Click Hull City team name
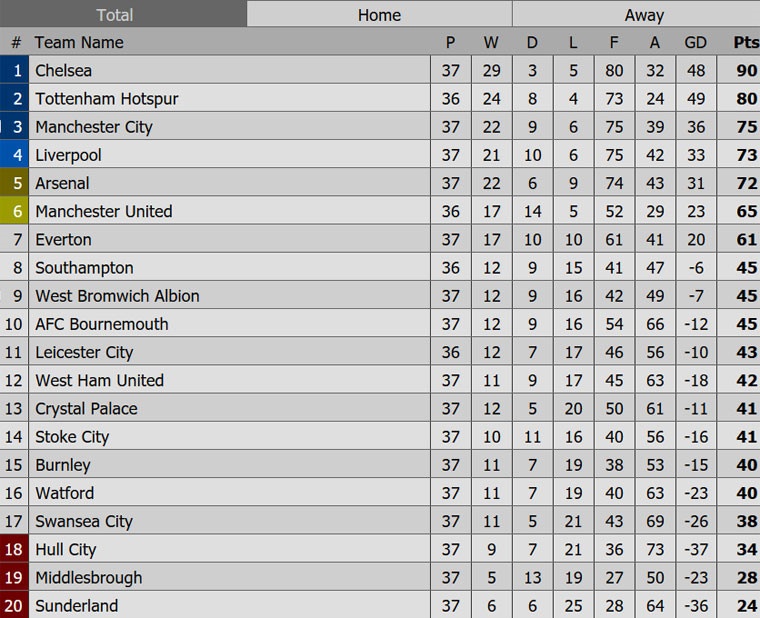Image resolution: width=760 pixels, height=618 pixels. click(x=65, y=549)
